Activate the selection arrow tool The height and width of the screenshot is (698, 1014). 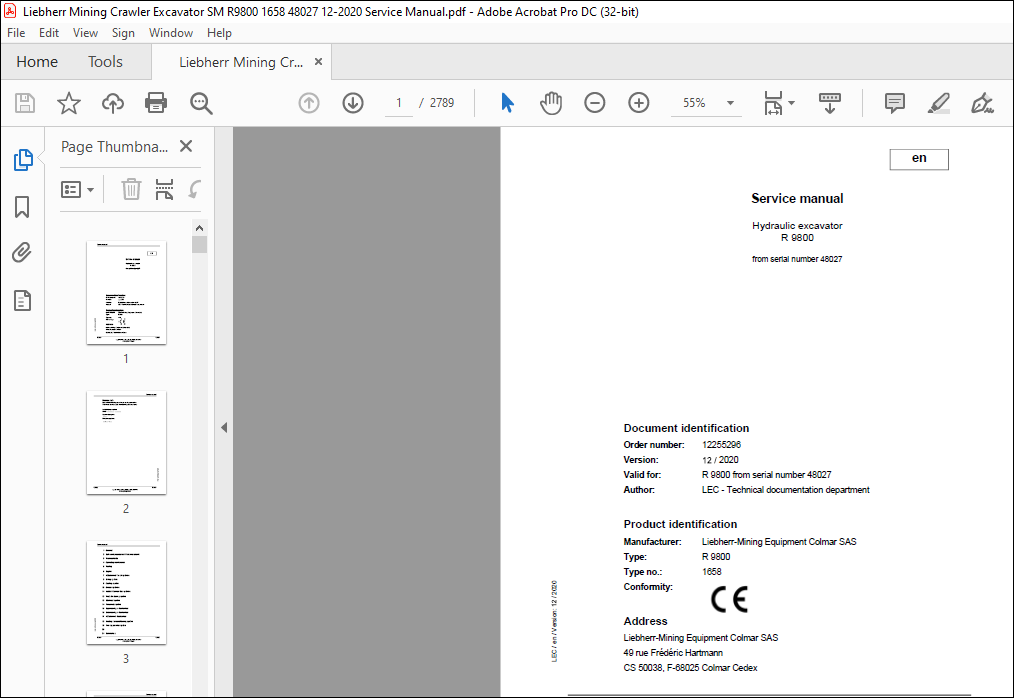[508, 103]
